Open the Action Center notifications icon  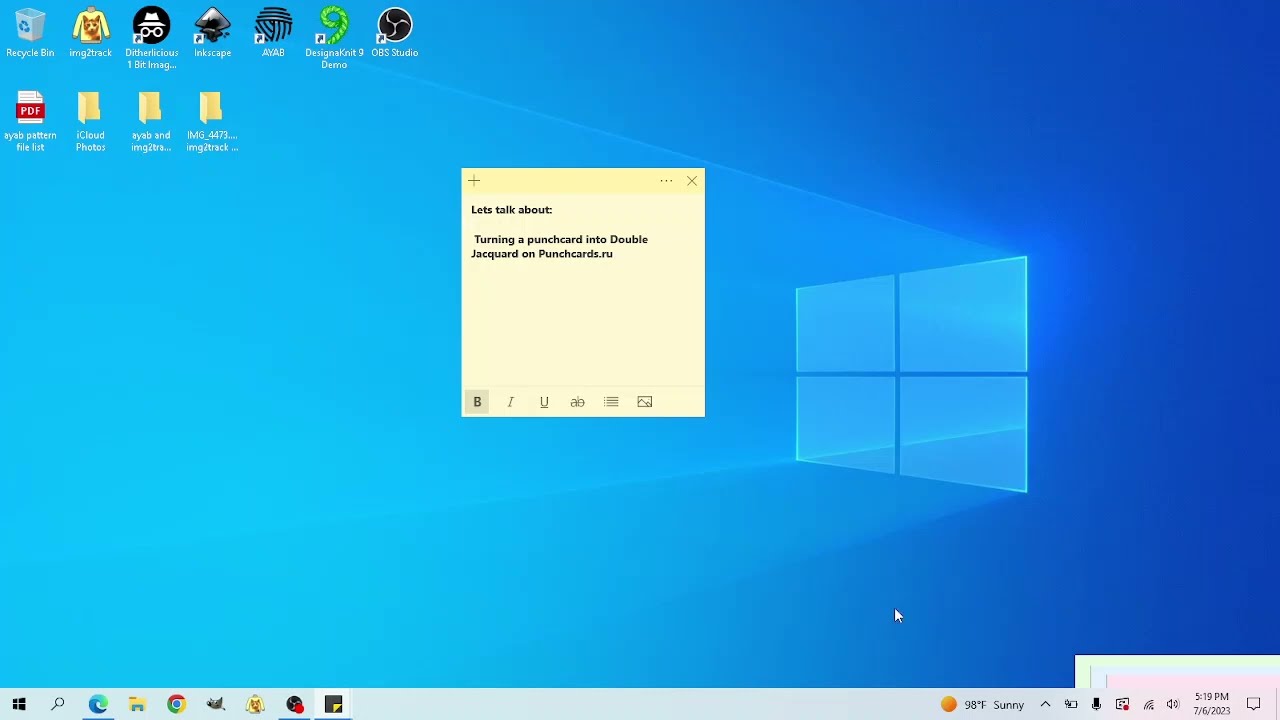pyautogui.click(x=1254, y=705)
